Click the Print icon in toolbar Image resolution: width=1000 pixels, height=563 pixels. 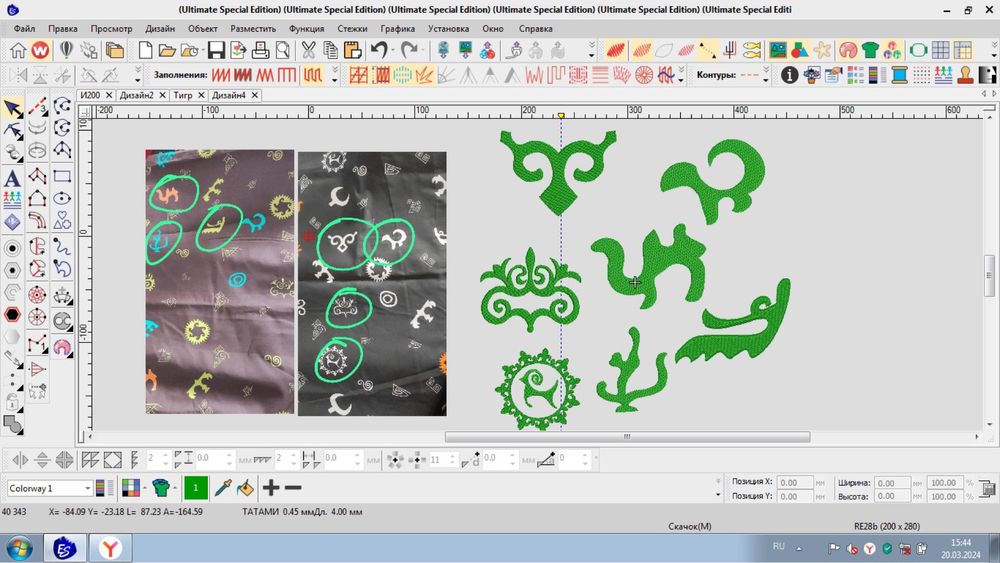tap(261, 50)
